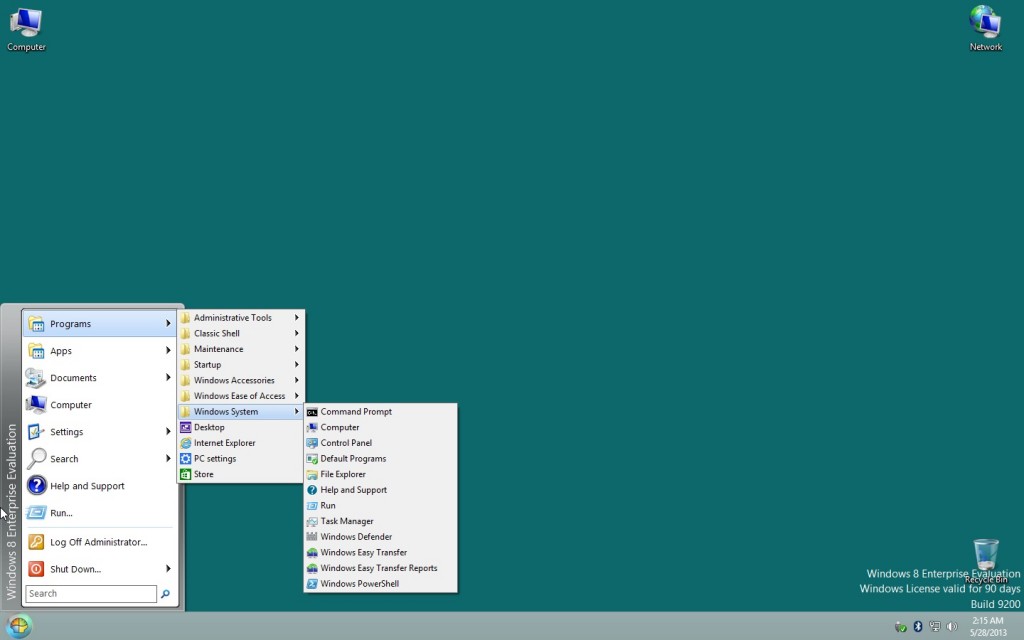Select the highlighted Windows System folder

coord(240,411)
